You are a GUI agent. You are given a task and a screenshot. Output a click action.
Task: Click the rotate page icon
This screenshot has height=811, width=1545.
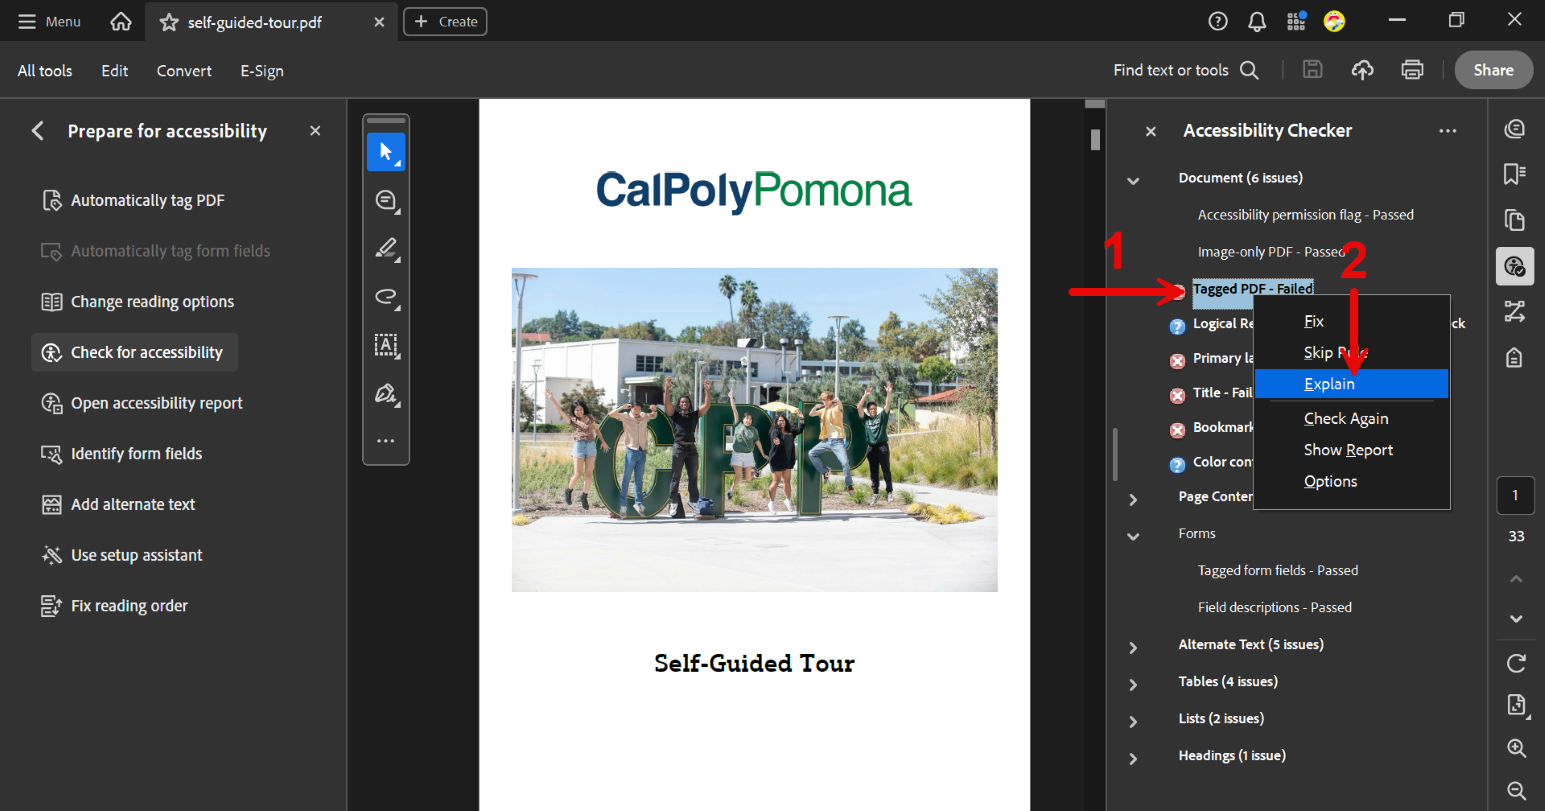coord(1516,663)
